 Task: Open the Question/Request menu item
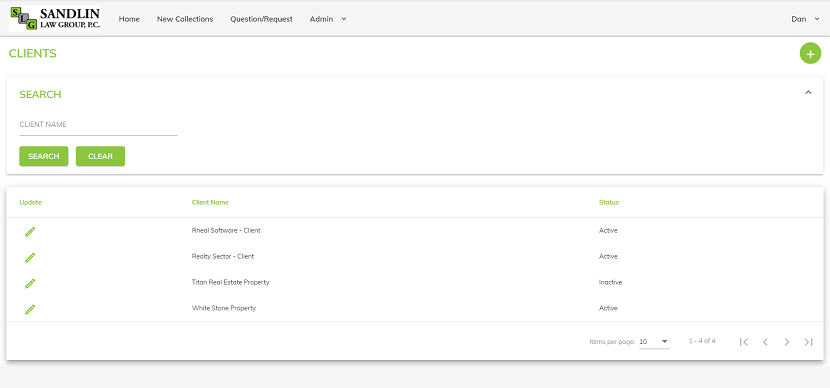coord(261,19)
